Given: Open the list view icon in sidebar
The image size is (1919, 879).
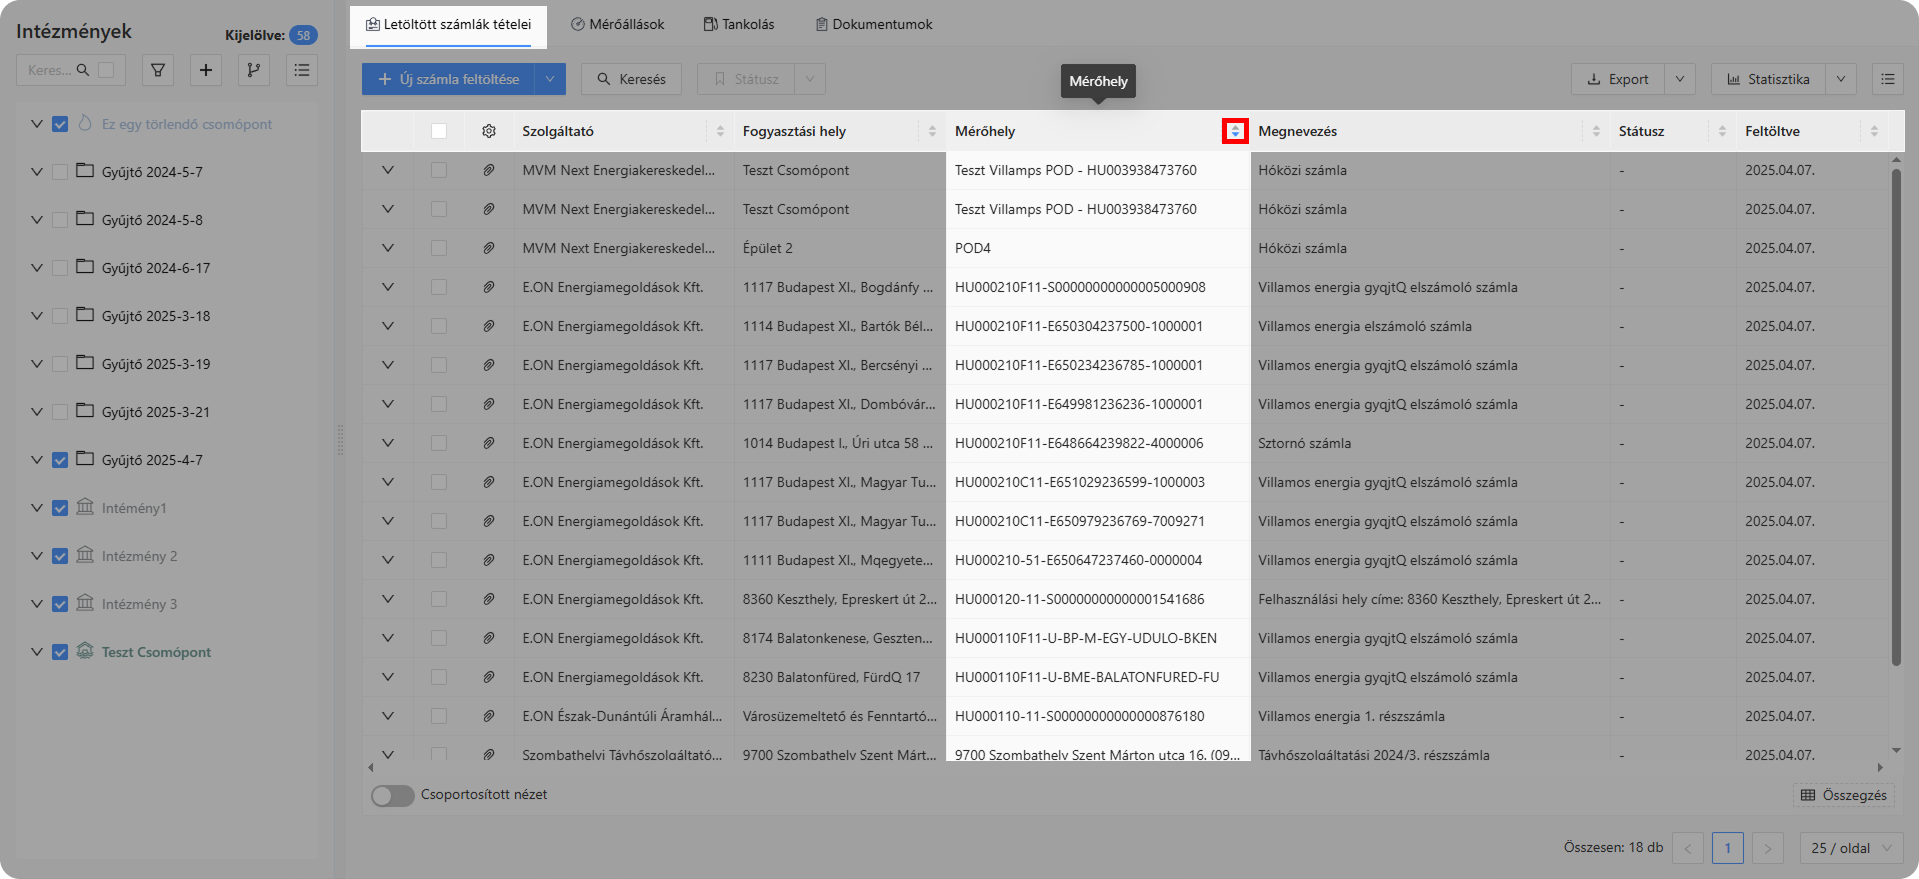Looking at the screenshot, I should [x=302, y=70].
